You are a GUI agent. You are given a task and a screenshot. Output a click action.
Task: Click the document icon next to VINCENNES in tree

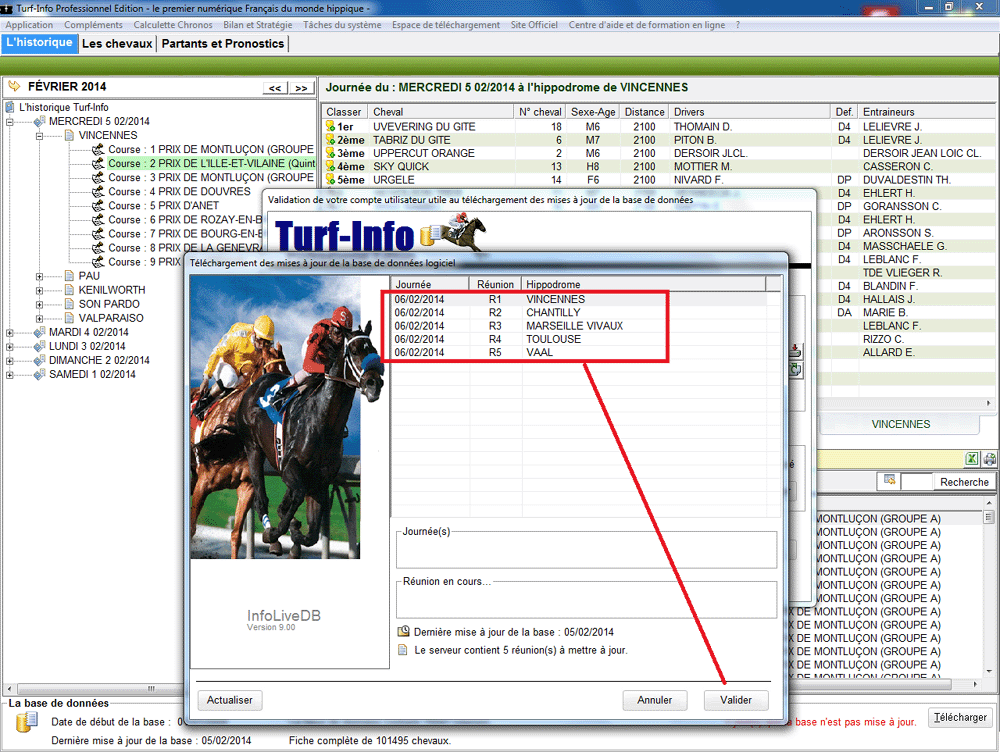(x=70, y=135)
